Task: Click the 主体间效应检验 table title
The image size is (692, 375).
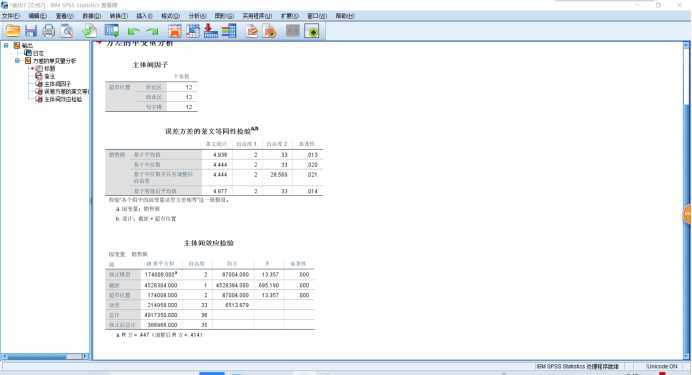Action: click(208, 243)
